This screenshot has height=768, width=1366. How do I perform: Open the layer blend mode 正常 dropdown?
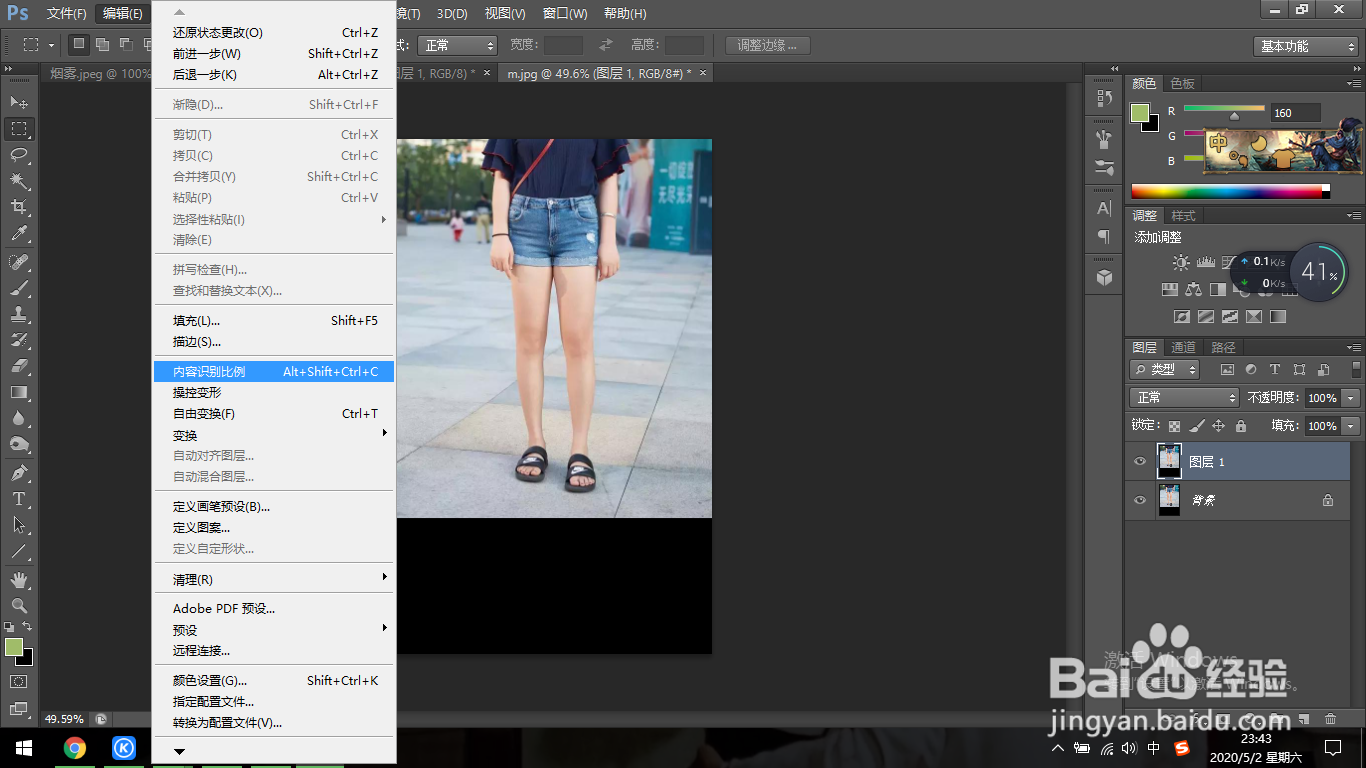coord(1184,398)
